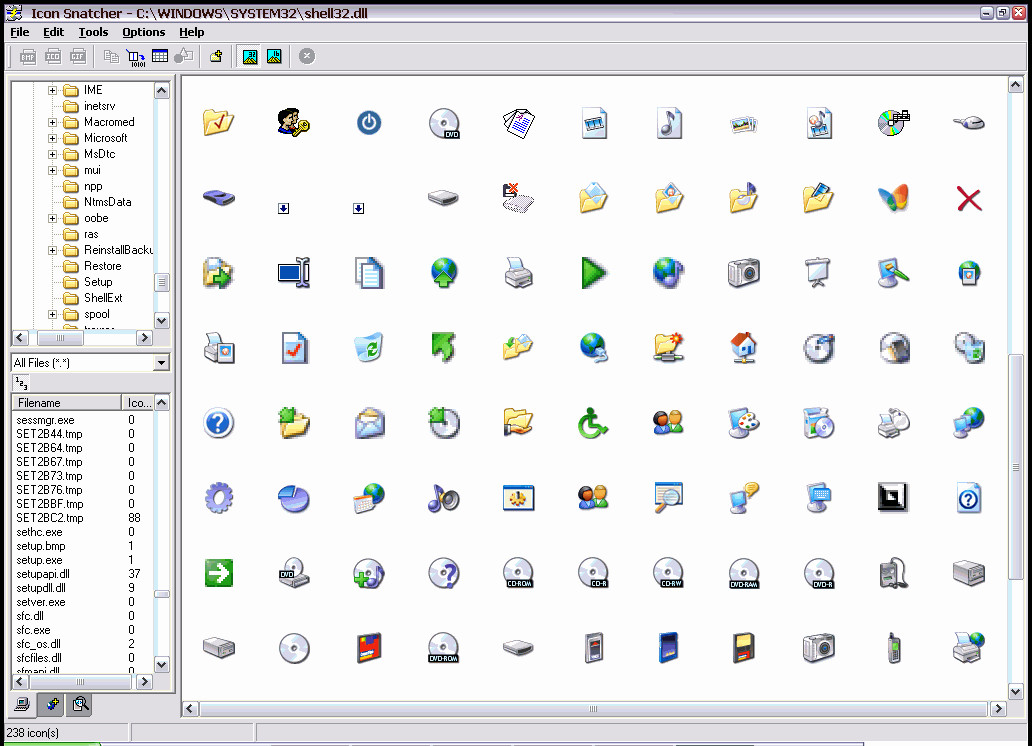Open the Edit menu
Screen dimensions: 1032x746
click(x=53, y=32)
